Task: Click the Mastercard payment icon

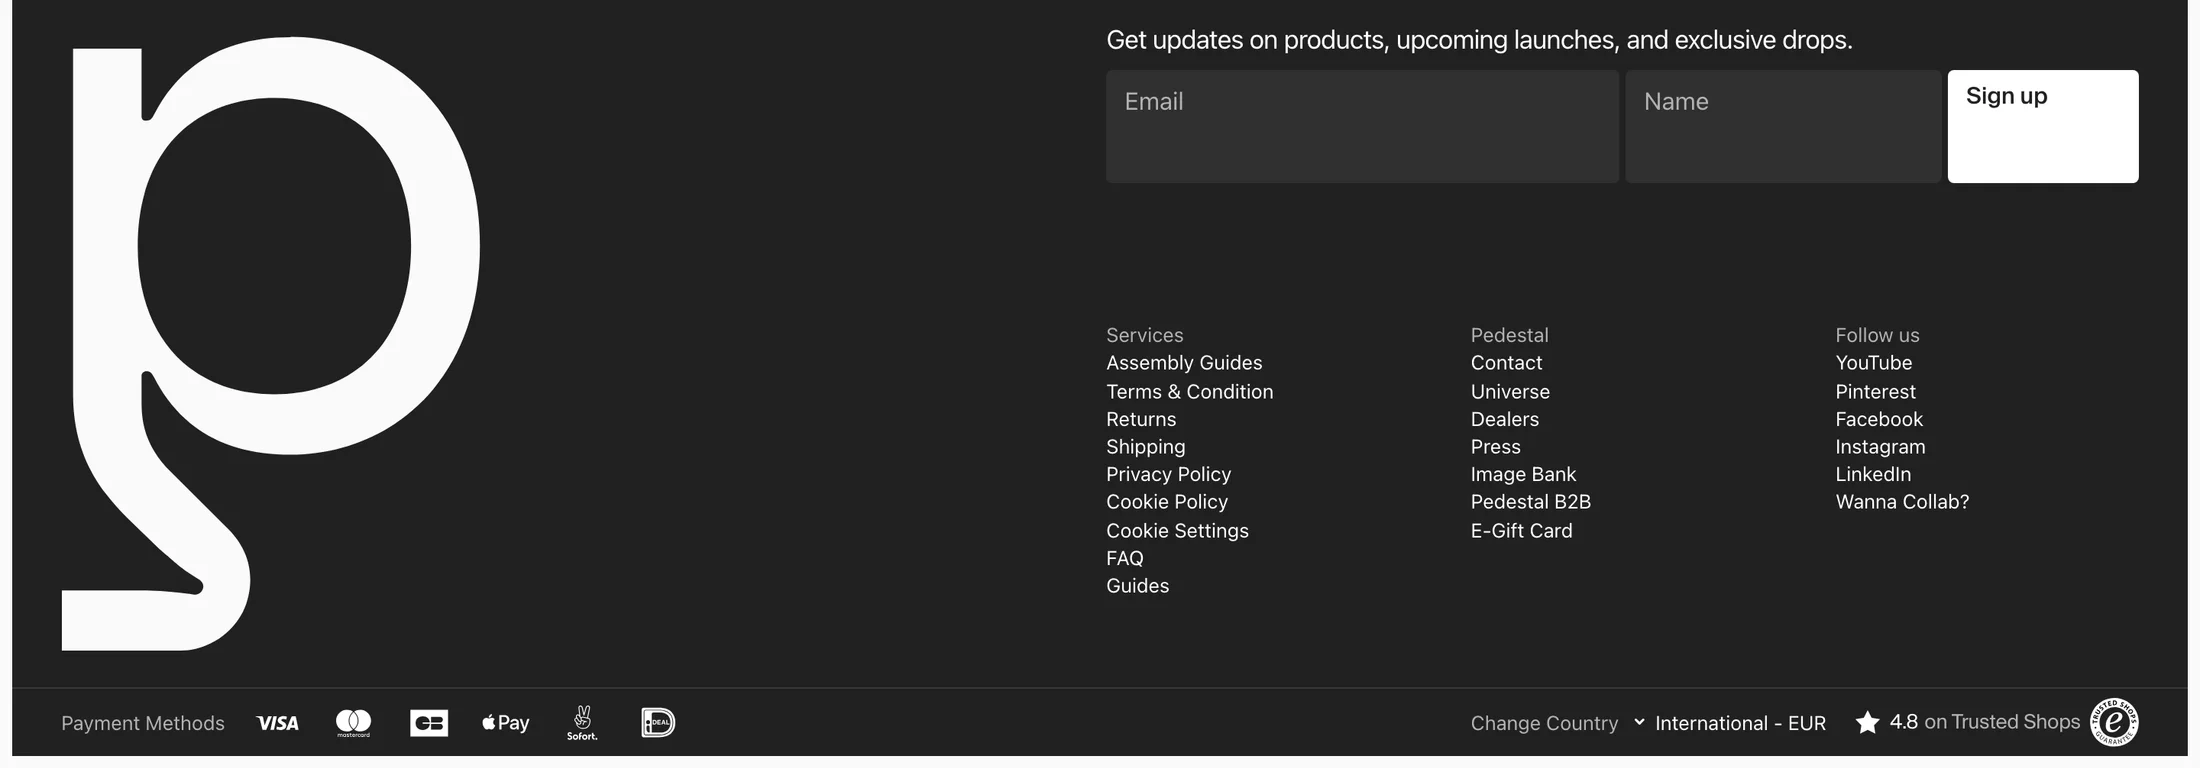Action: (353, 723)
